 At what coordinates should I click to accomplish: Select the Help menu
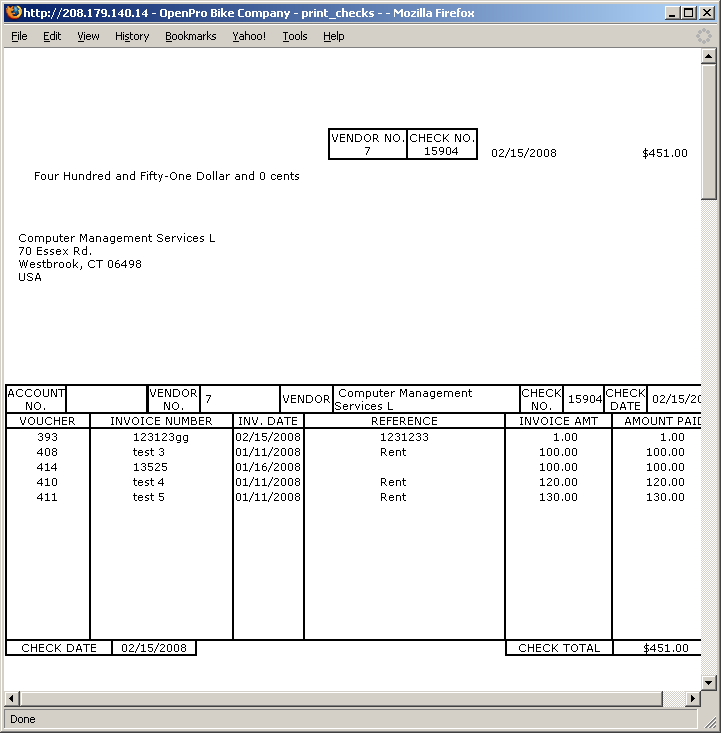(334, 36)
